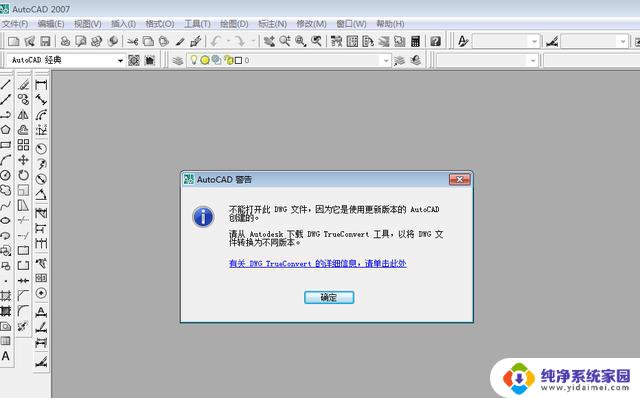Select the Aligned Dimension tool
640x398 pixels.
coord(41,100)
